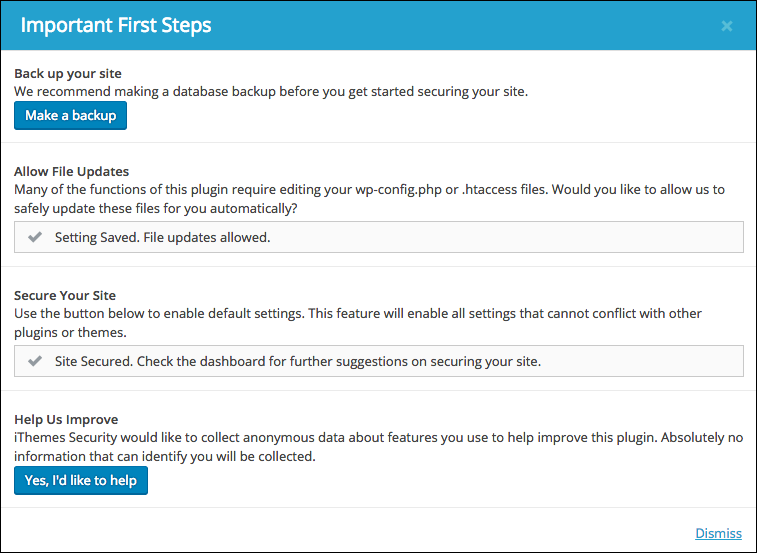Image resolution: width=757 pixels, height=553 pixels.
Task: Click the checkmark beside Site Secured
Action: point(35,361)
